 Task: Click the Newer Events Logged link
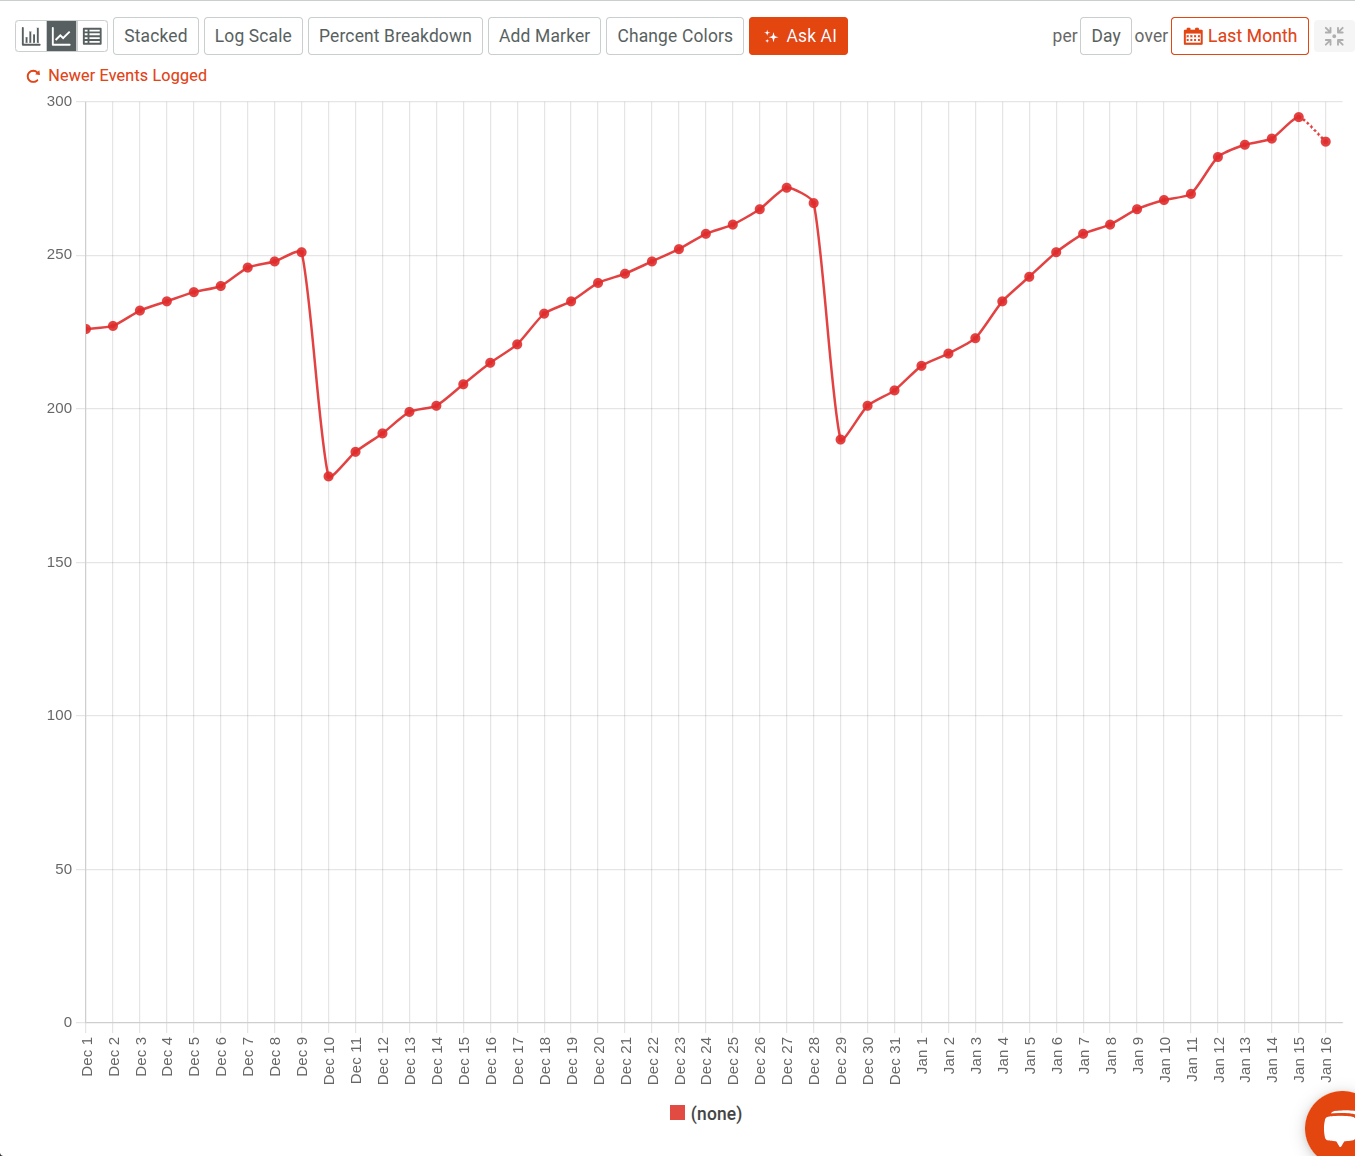pos(127,75)
